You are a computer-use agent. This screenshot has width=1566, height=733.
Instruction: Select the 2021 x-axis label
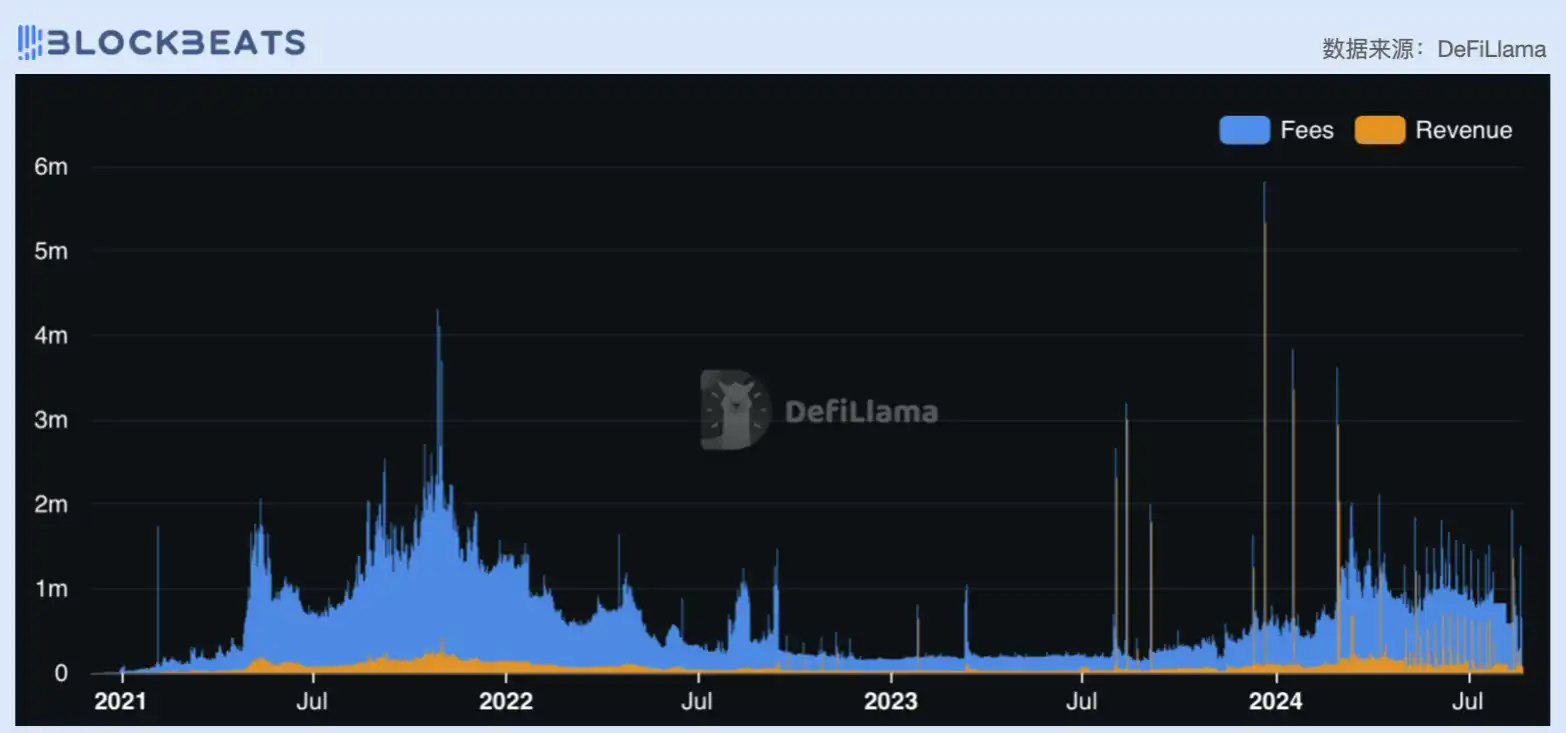[x=120, y=701]
